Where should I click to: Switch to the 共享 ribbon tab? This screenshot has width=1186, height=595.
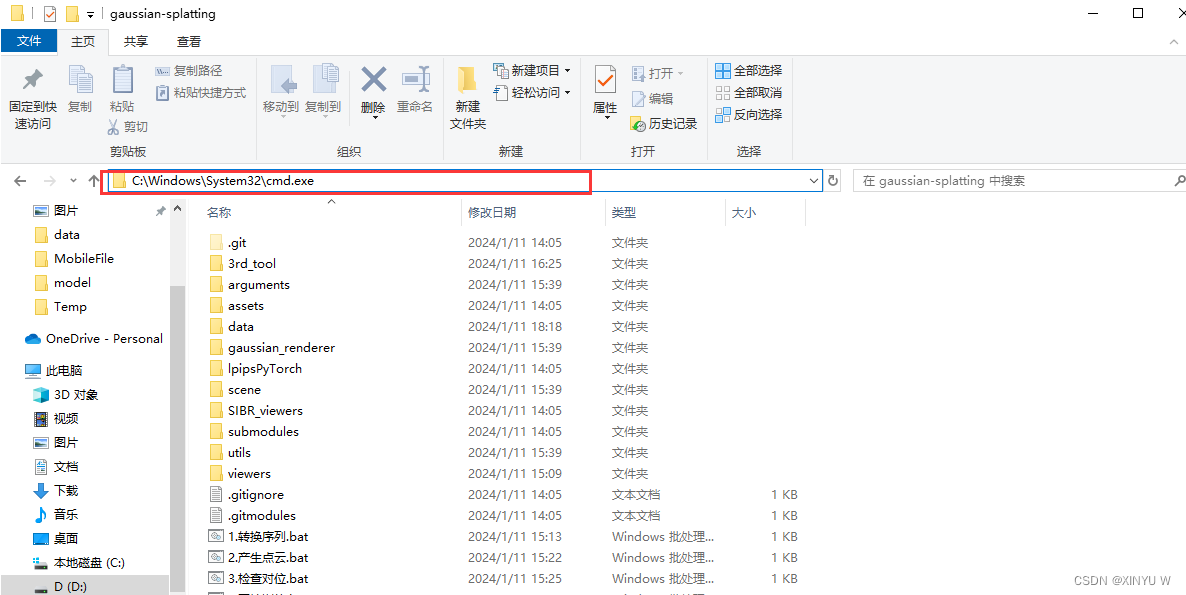[136, 42]
